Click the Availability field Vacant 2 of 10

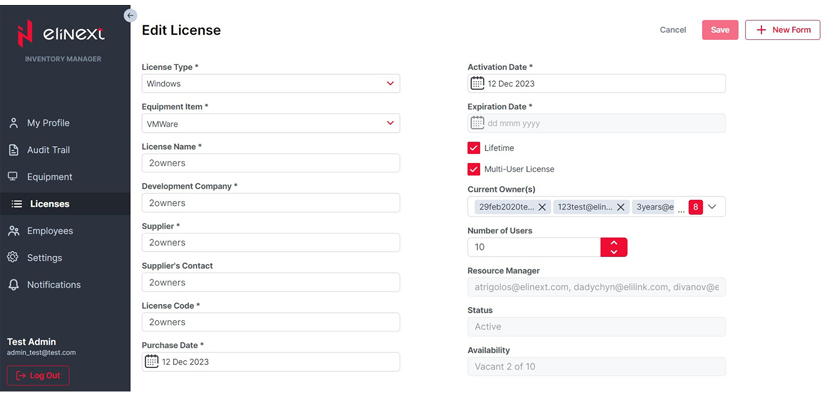click(596, 366)
